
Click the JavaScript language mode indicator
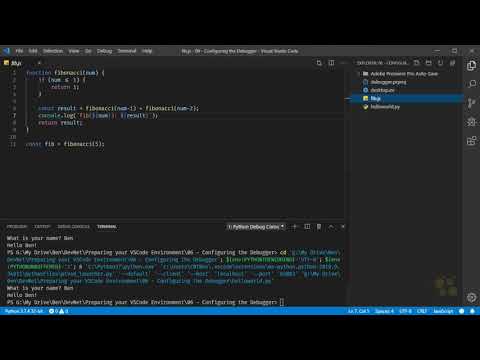(x=443, y=311)
